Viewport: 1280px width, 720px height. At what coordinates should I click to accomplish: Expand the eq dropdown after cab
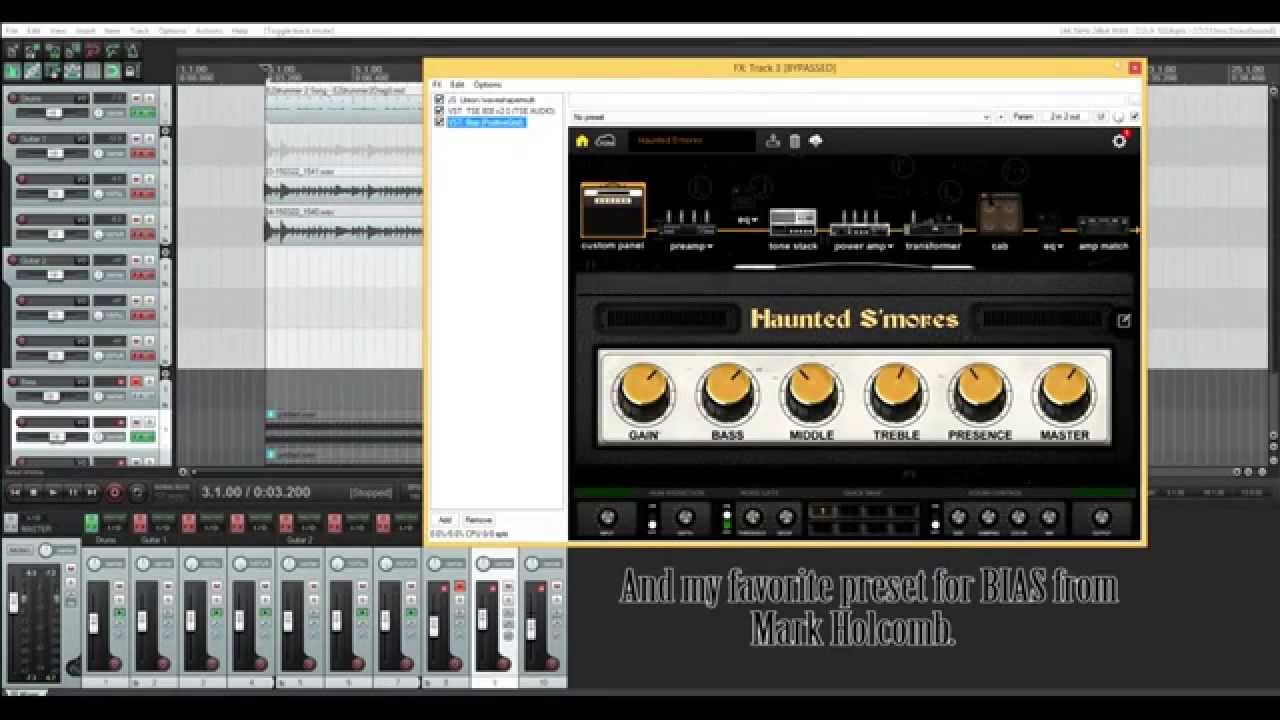1052,246
